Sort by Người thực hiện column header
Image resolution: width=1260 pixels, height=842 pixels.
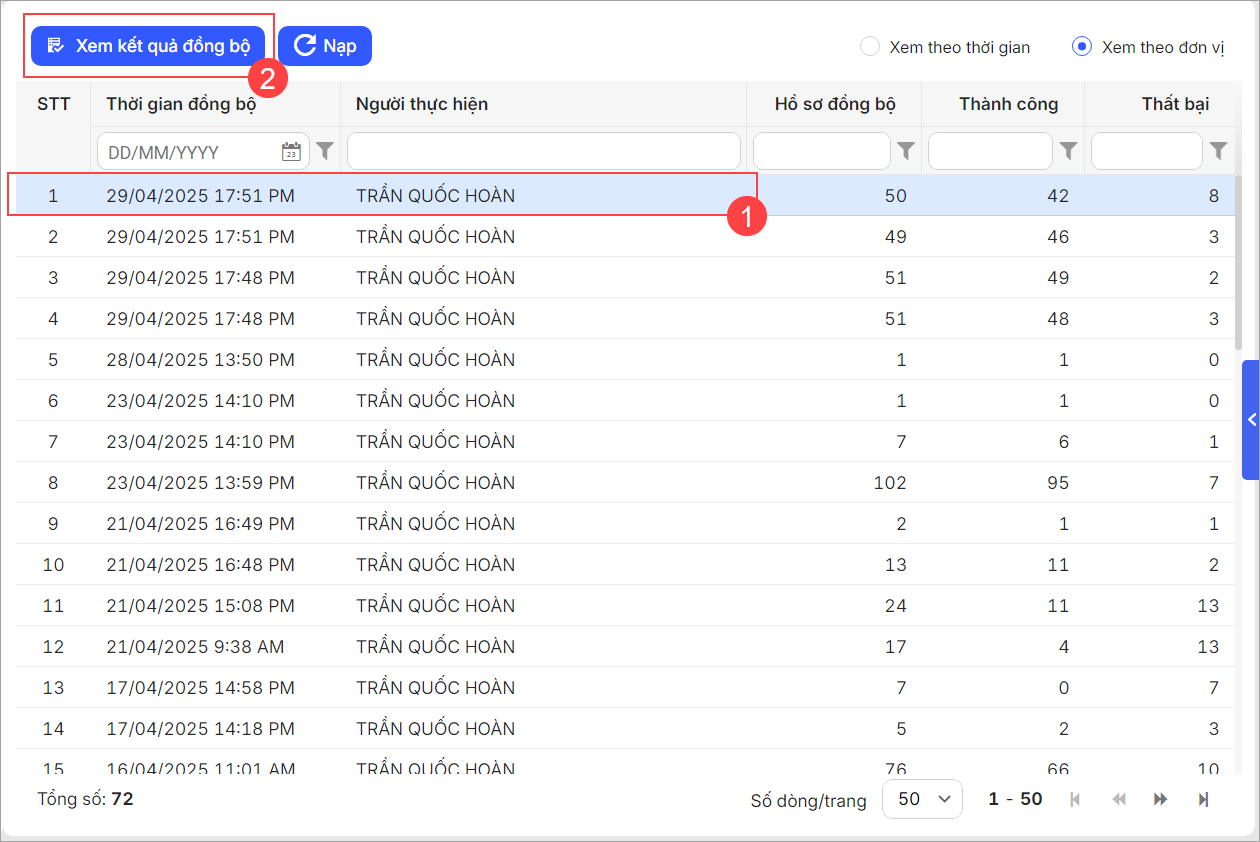[x=422, y=104]
